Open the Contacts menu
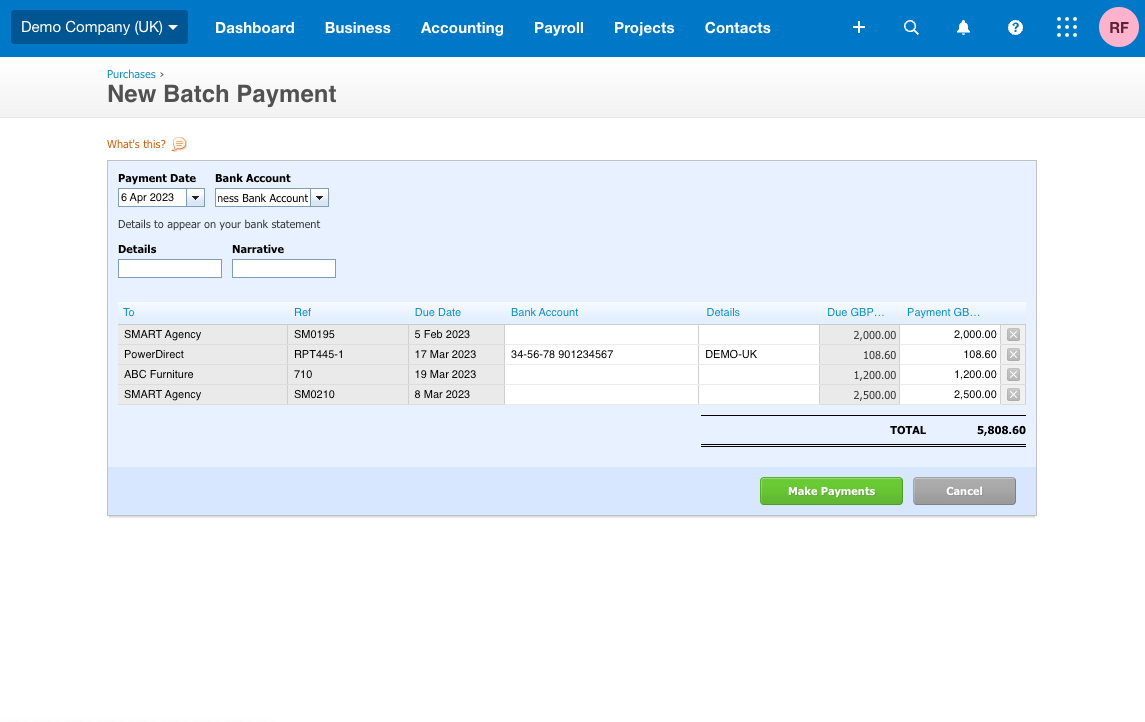Viewport: 1145px width, 722px height. (x=737, y=28)
